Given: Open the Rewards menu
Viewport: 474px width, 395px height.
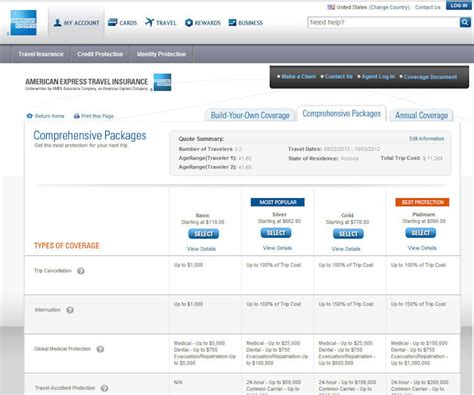Looking at the screenshot, I should 203,23.
